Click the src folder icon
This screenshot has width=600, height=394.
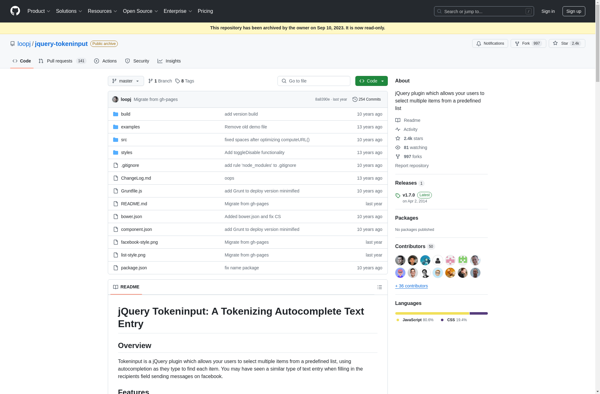pos(116,140)
